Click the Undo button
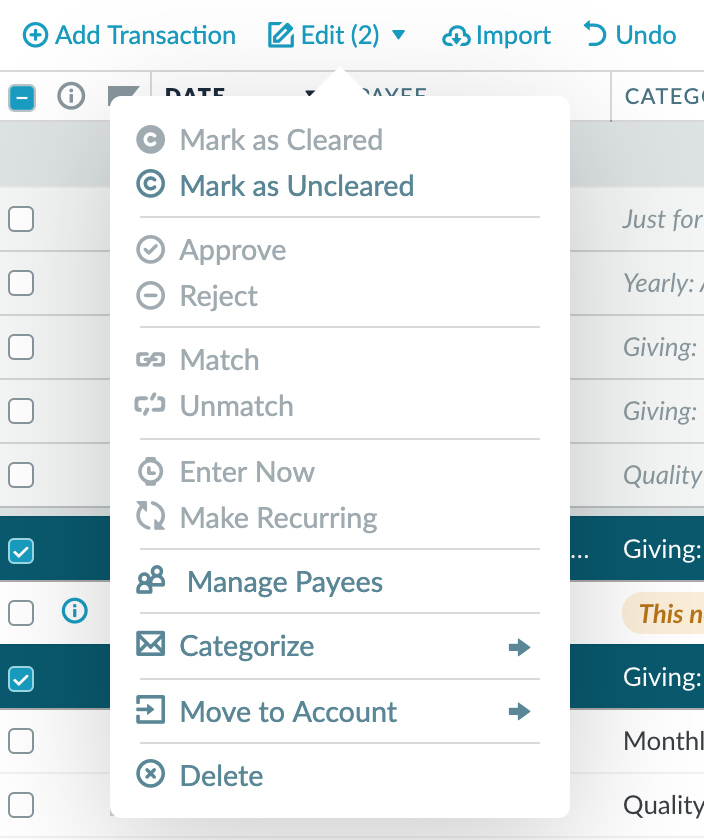The image size is (704, 840). pyautogui.click(x=628, y=33)
